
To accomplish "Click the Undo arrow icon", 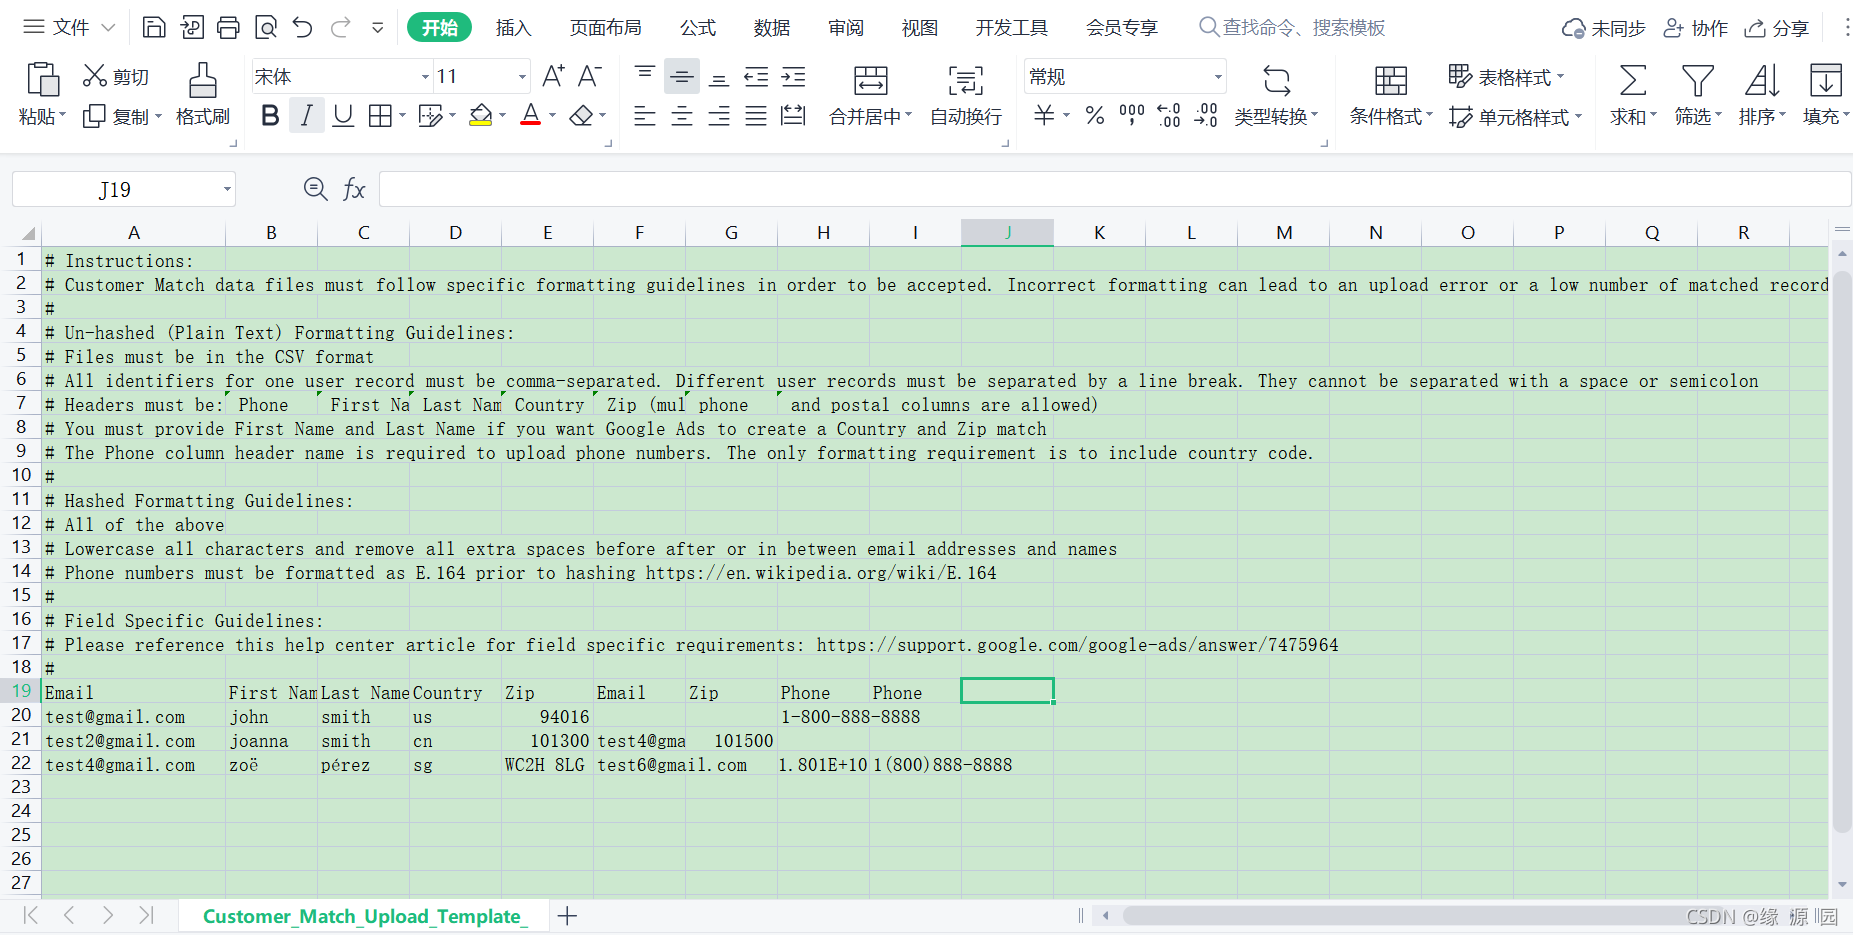I will pyautogui.click(x=303, y=27).
